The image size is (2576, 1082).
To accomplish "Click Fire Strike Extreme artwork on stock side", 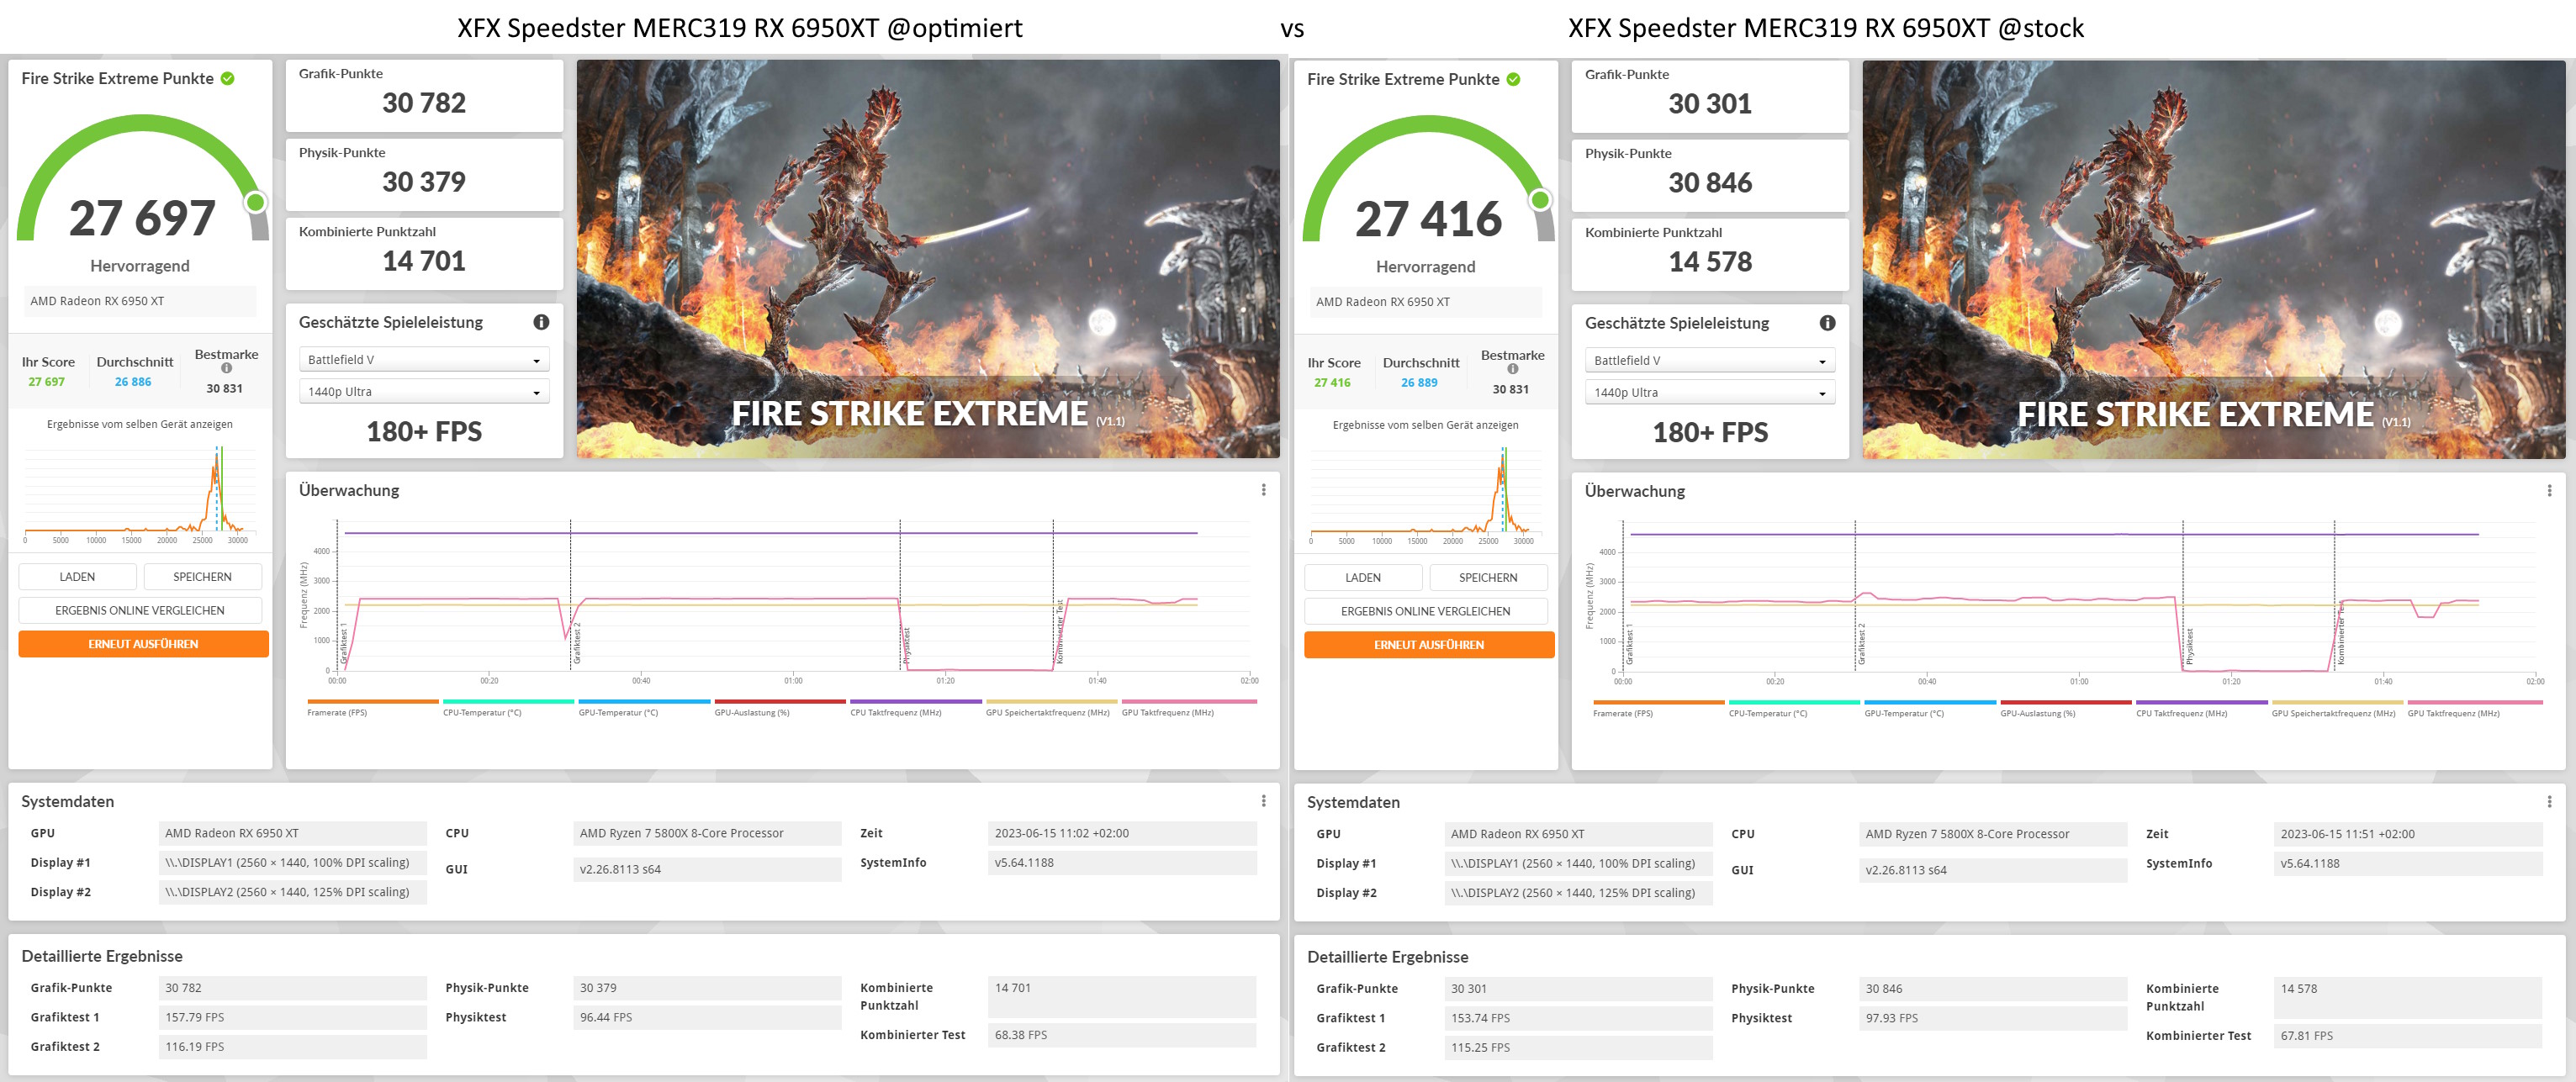I will tap(2213, 260).
